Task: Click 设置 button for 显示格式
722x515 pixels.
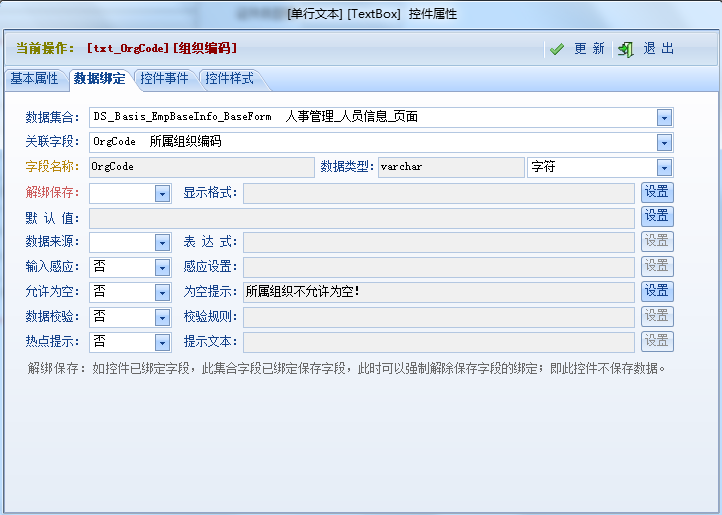Action: 657,192
